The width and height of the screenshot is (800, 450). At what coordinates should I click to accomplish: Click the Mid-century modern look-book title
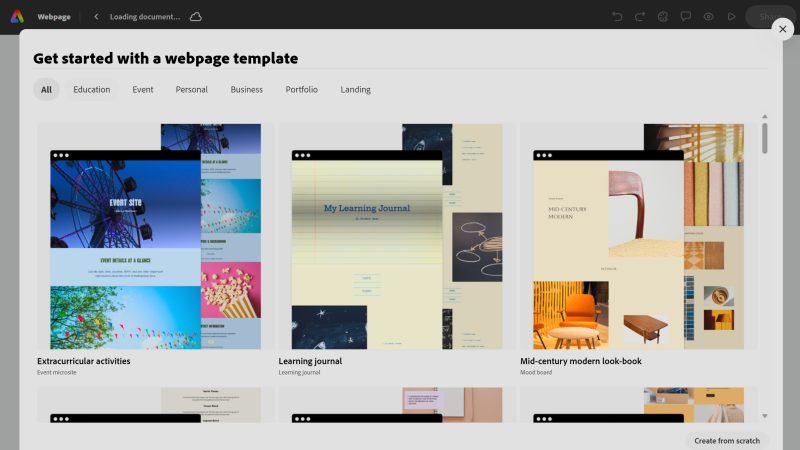pyautogui.click(x=581, y=361)
